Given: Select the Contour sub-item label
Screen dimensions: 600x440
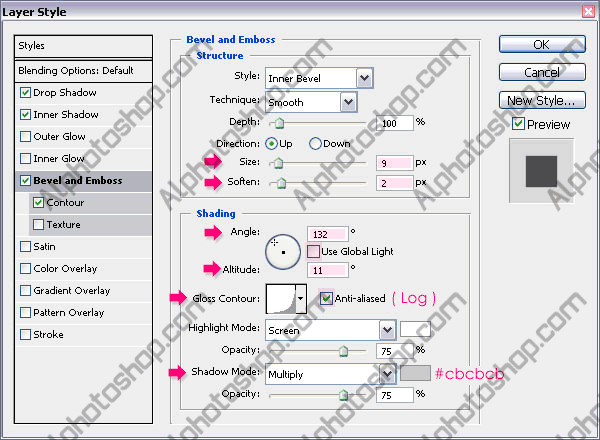Looking at the screenshot, I should [x=65, y=202].
